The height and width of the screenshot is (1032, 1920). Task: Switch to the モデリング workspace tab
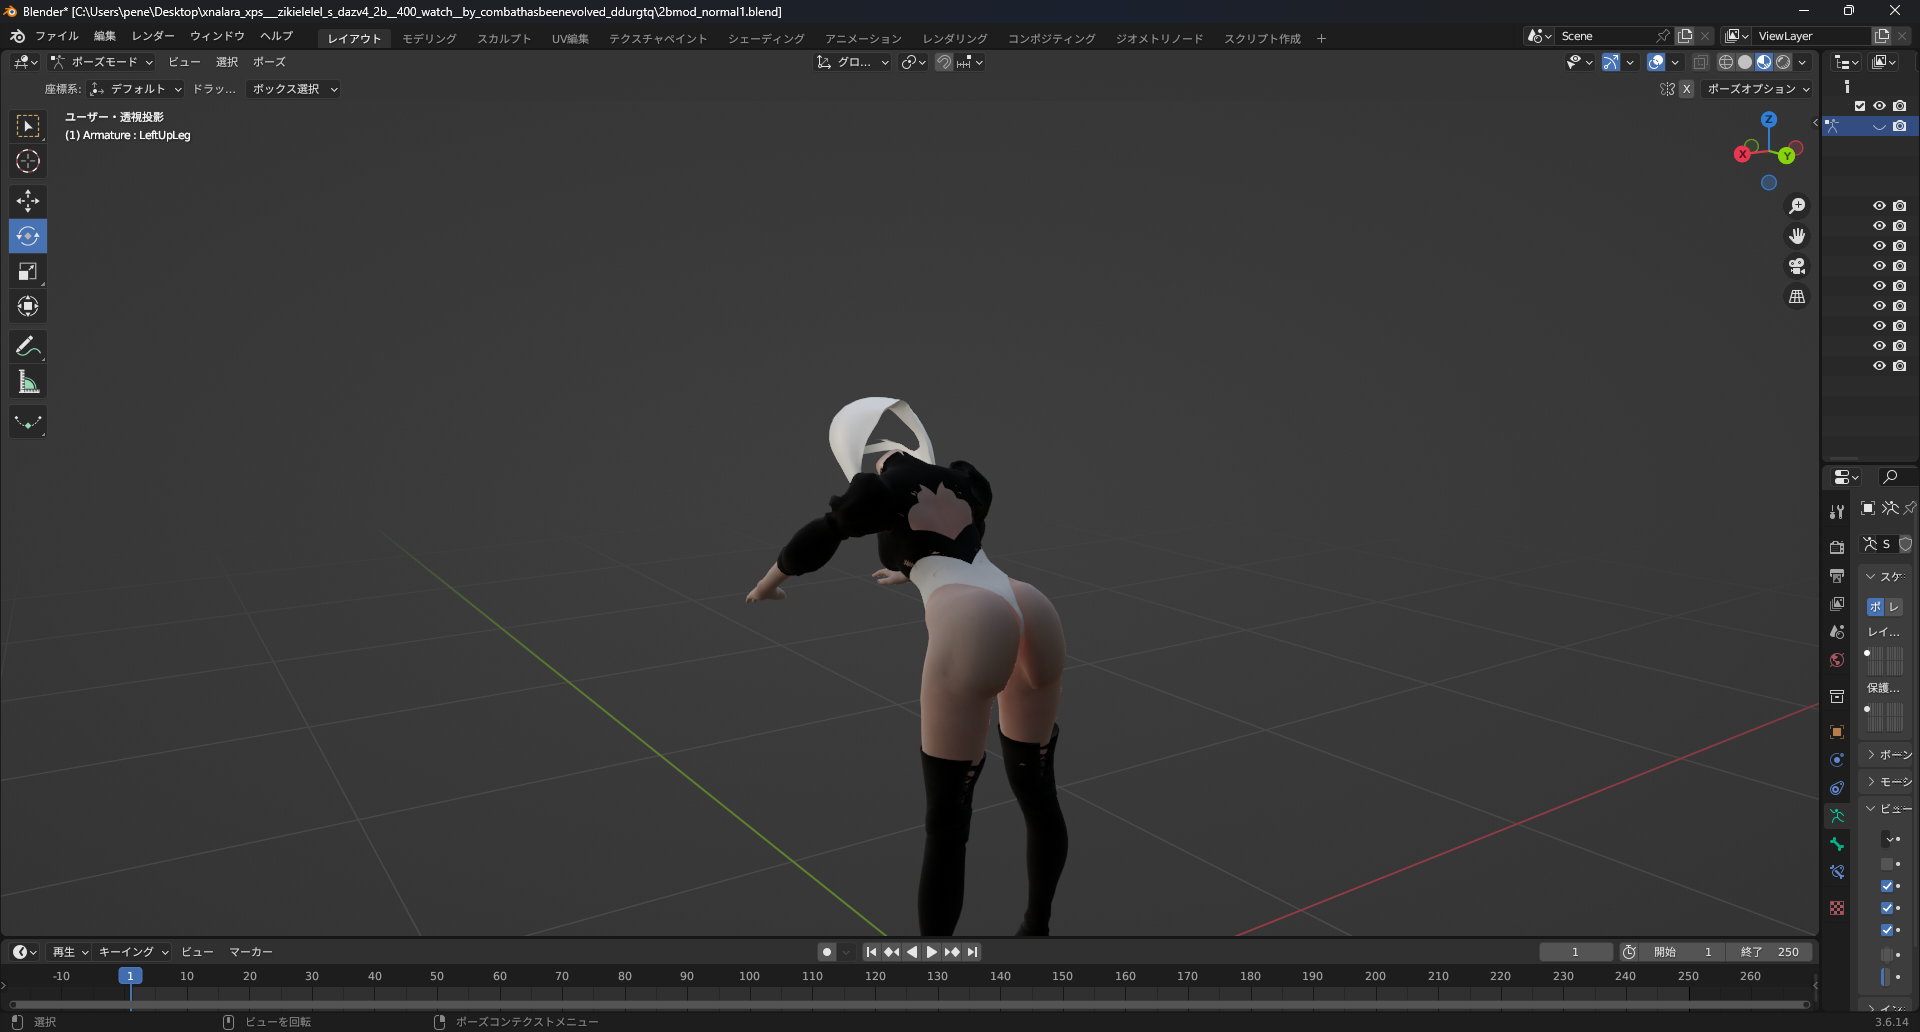tap(429, 39)
